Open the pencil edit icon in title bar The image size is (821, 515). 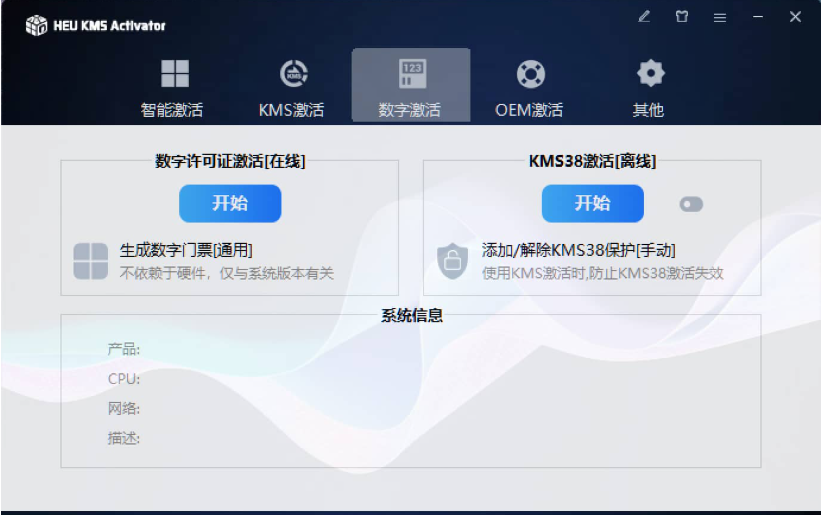click(x=644, y=17)
